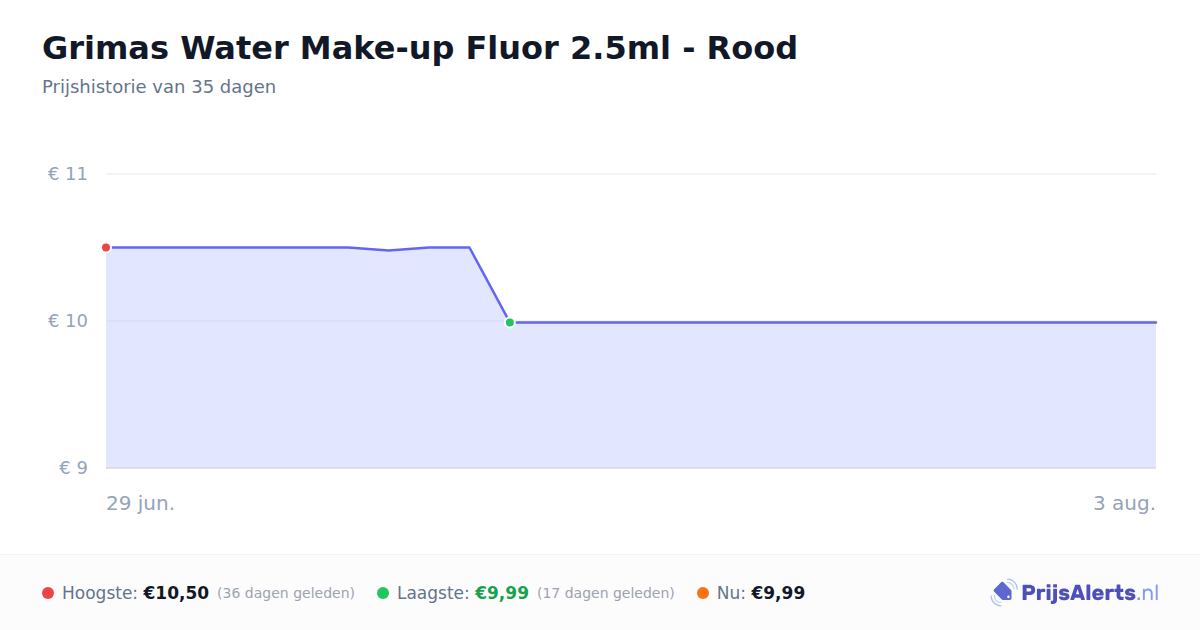Click the green lowest-price dot on chart line
1200x630 pixels.
tap(510, 322)
